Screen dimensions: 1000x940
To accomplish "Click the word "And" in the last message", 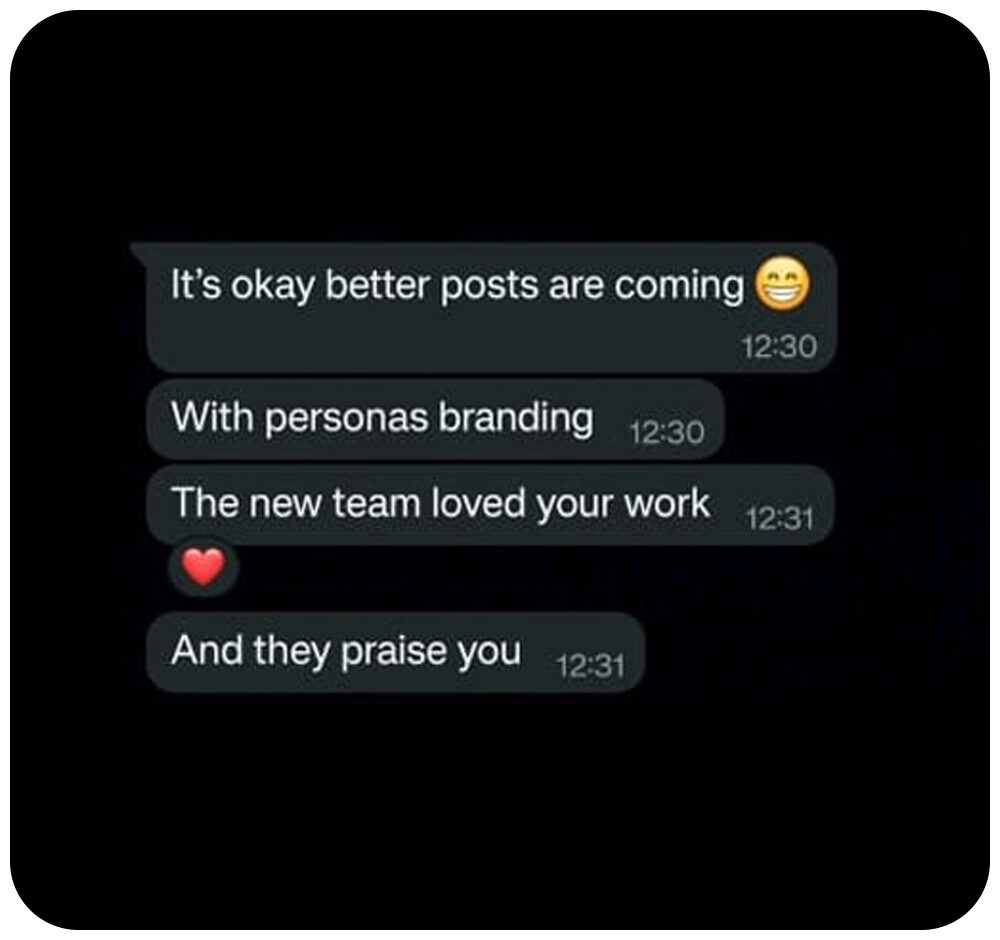I will pyautogui.click(x=207, y=650).
